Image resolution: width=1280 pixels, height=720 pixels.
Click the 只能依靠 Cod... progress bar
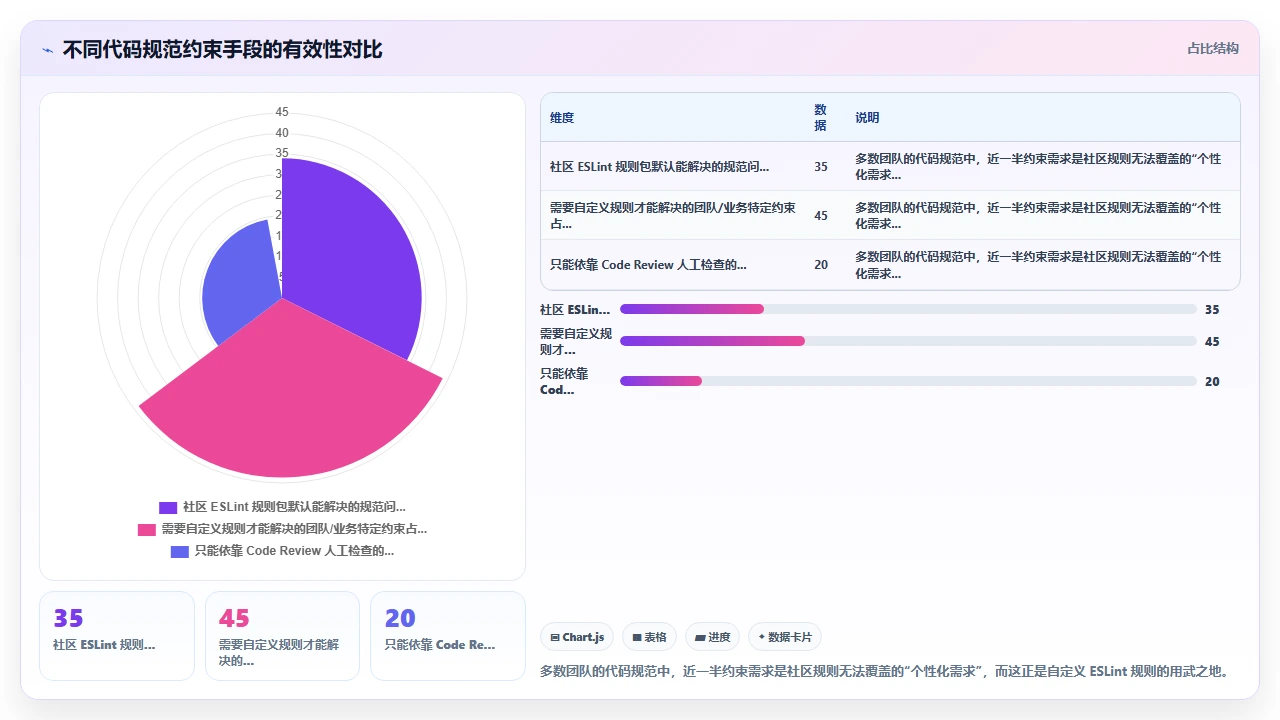[908, 381]
